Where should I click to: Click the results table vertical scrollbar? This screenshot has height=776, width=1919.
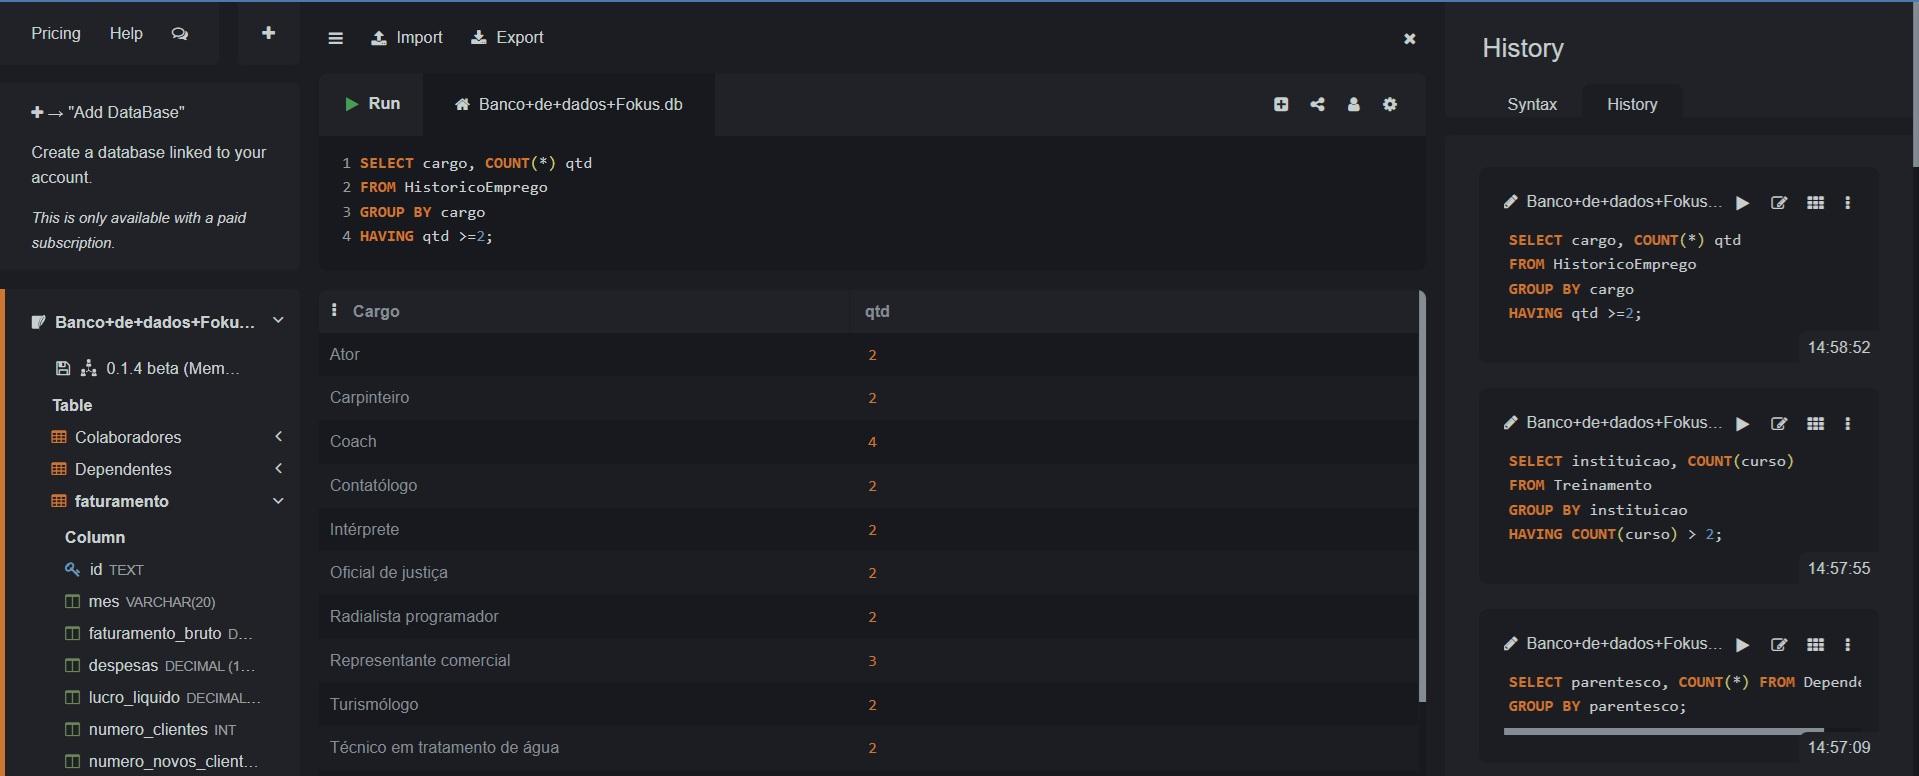click(x=1421, y=496)
